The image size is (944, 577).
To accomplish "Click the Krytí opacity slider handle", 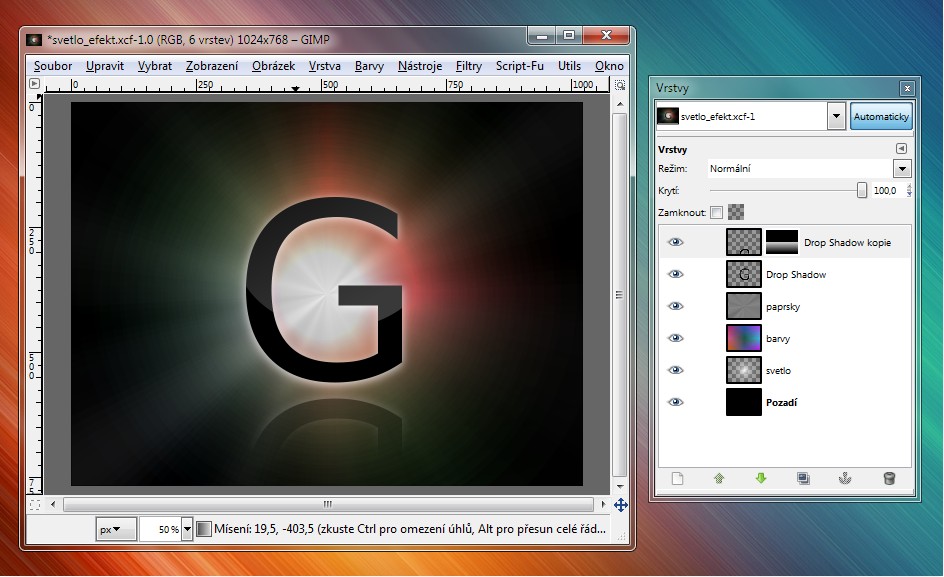I will (862, 190).
